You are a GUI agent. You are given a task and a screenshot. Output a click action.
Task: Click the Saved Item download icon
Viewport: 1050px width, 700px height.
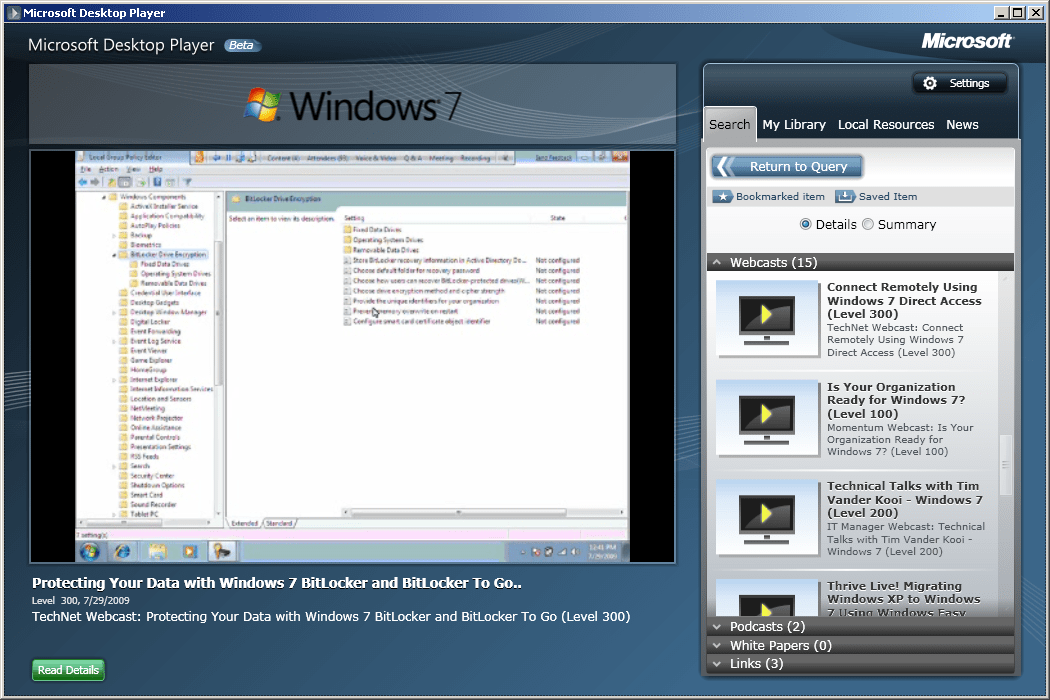pos(844,196)
